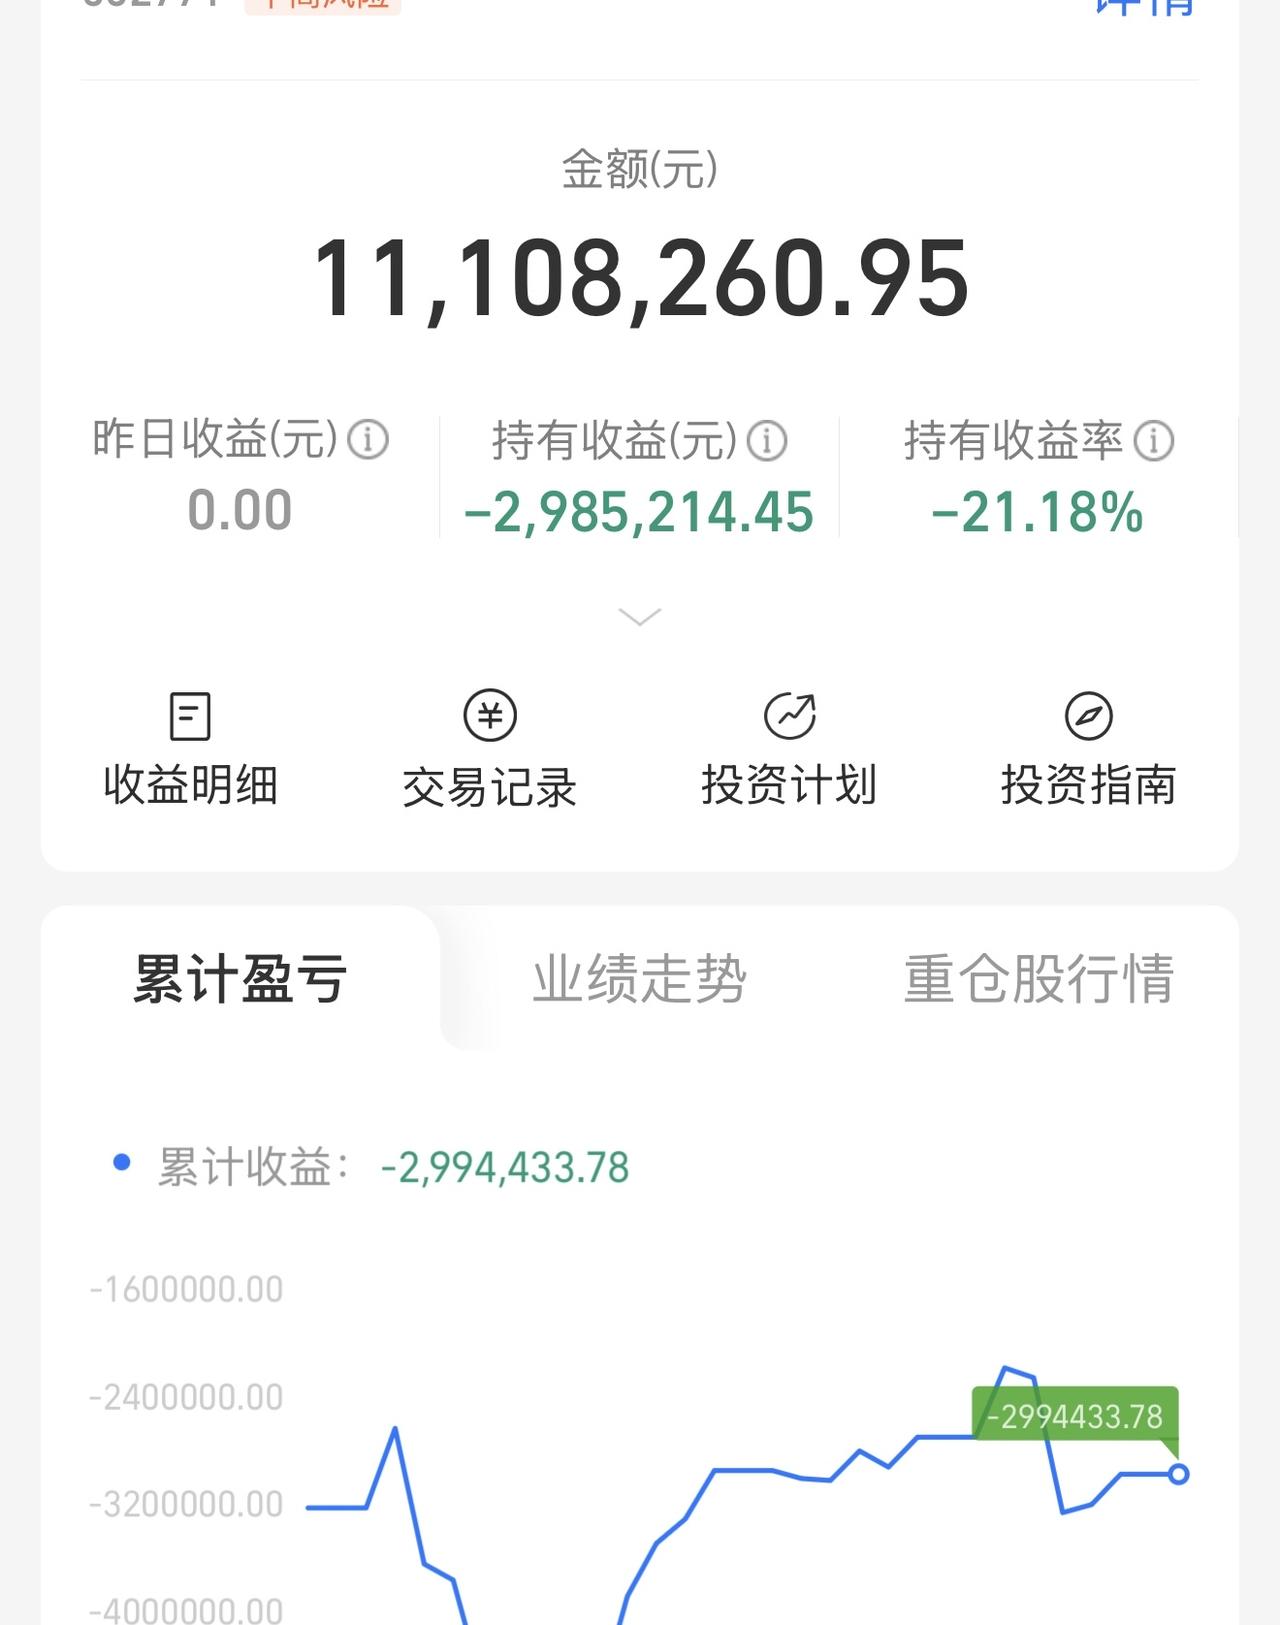
Task: Tap info icon beside 持有收益(元)
Action: point(767,440)
